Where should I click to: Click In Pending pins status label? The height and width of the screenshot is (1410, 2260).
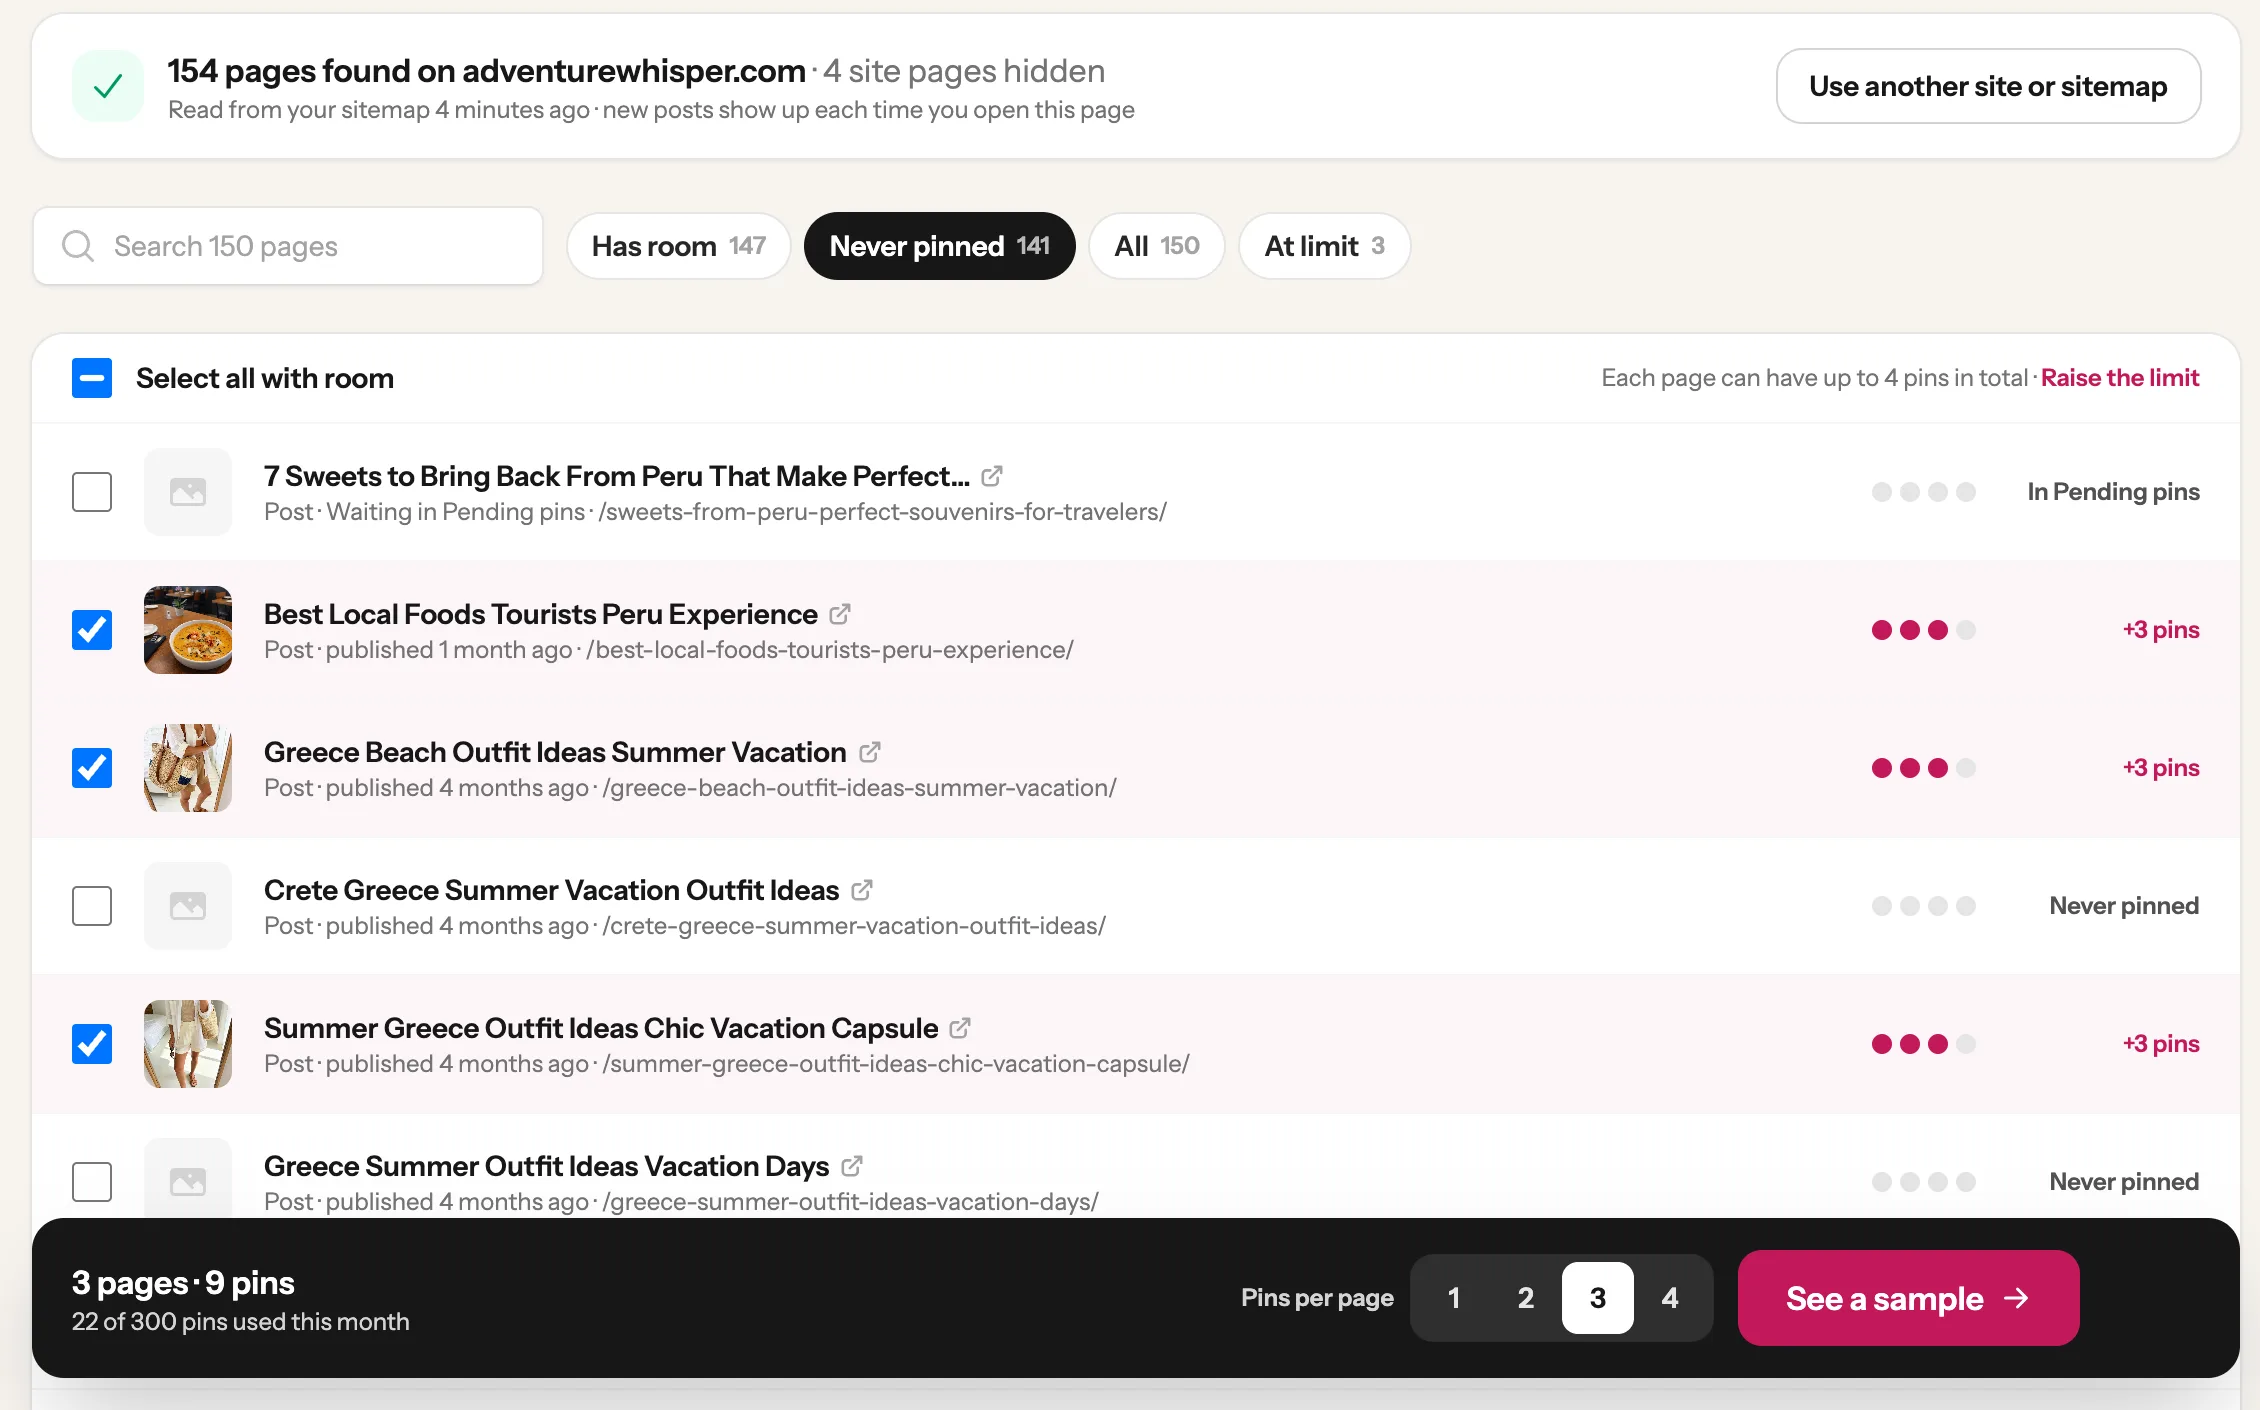pyautogui.click(x=2113, y=492)
